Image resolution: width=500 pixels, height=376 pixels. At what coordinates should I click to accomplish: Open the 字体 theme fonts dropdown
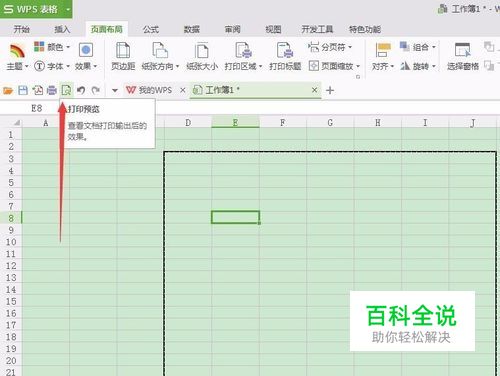click(52, 66)
